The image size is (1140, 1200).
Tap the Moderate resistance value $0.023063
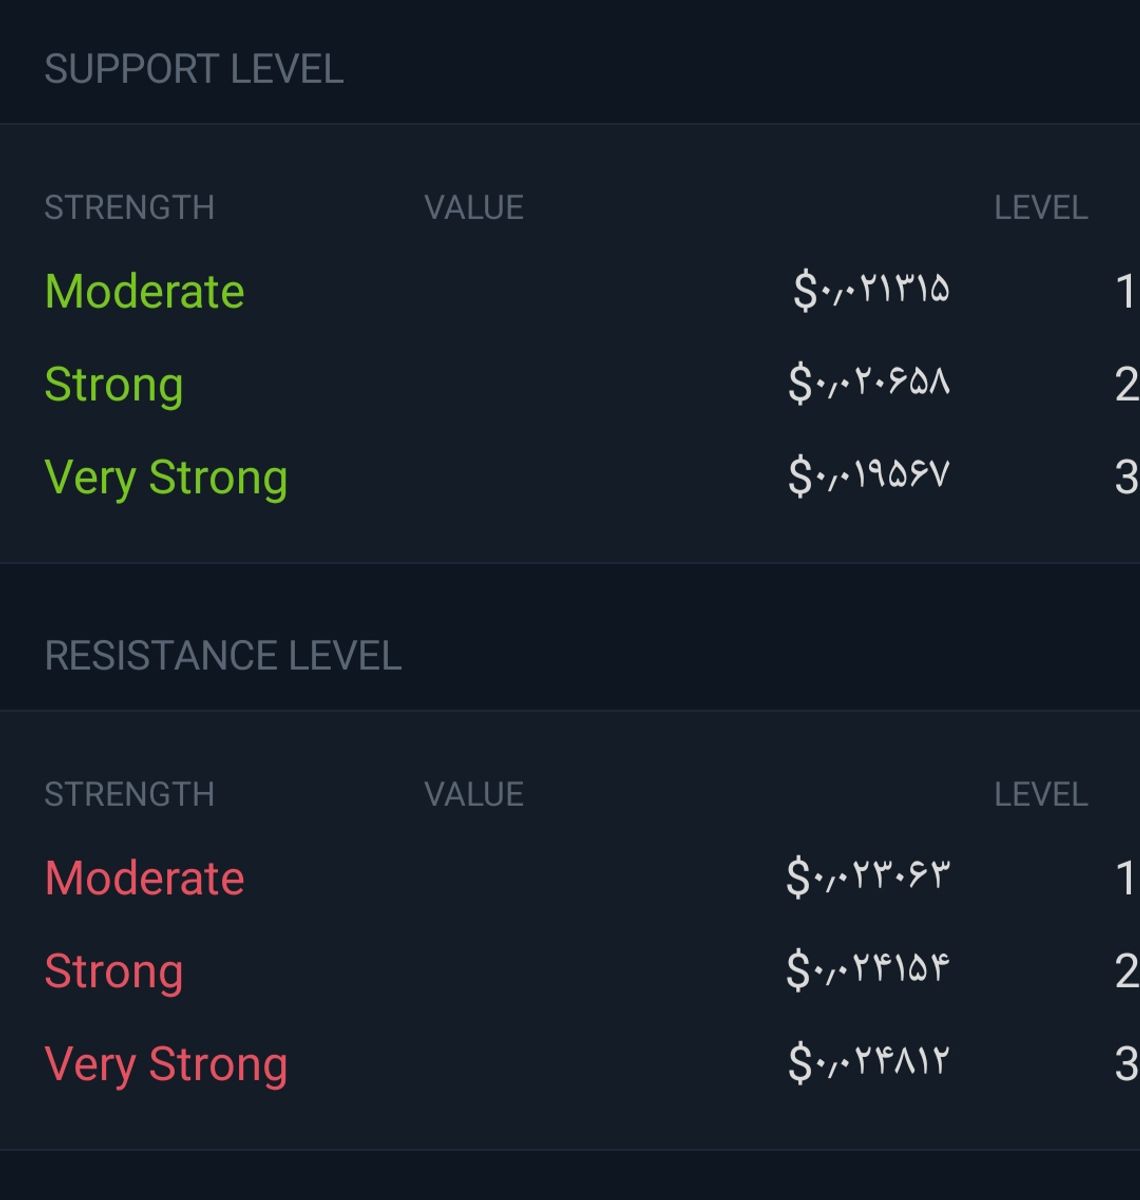(868, 877)
